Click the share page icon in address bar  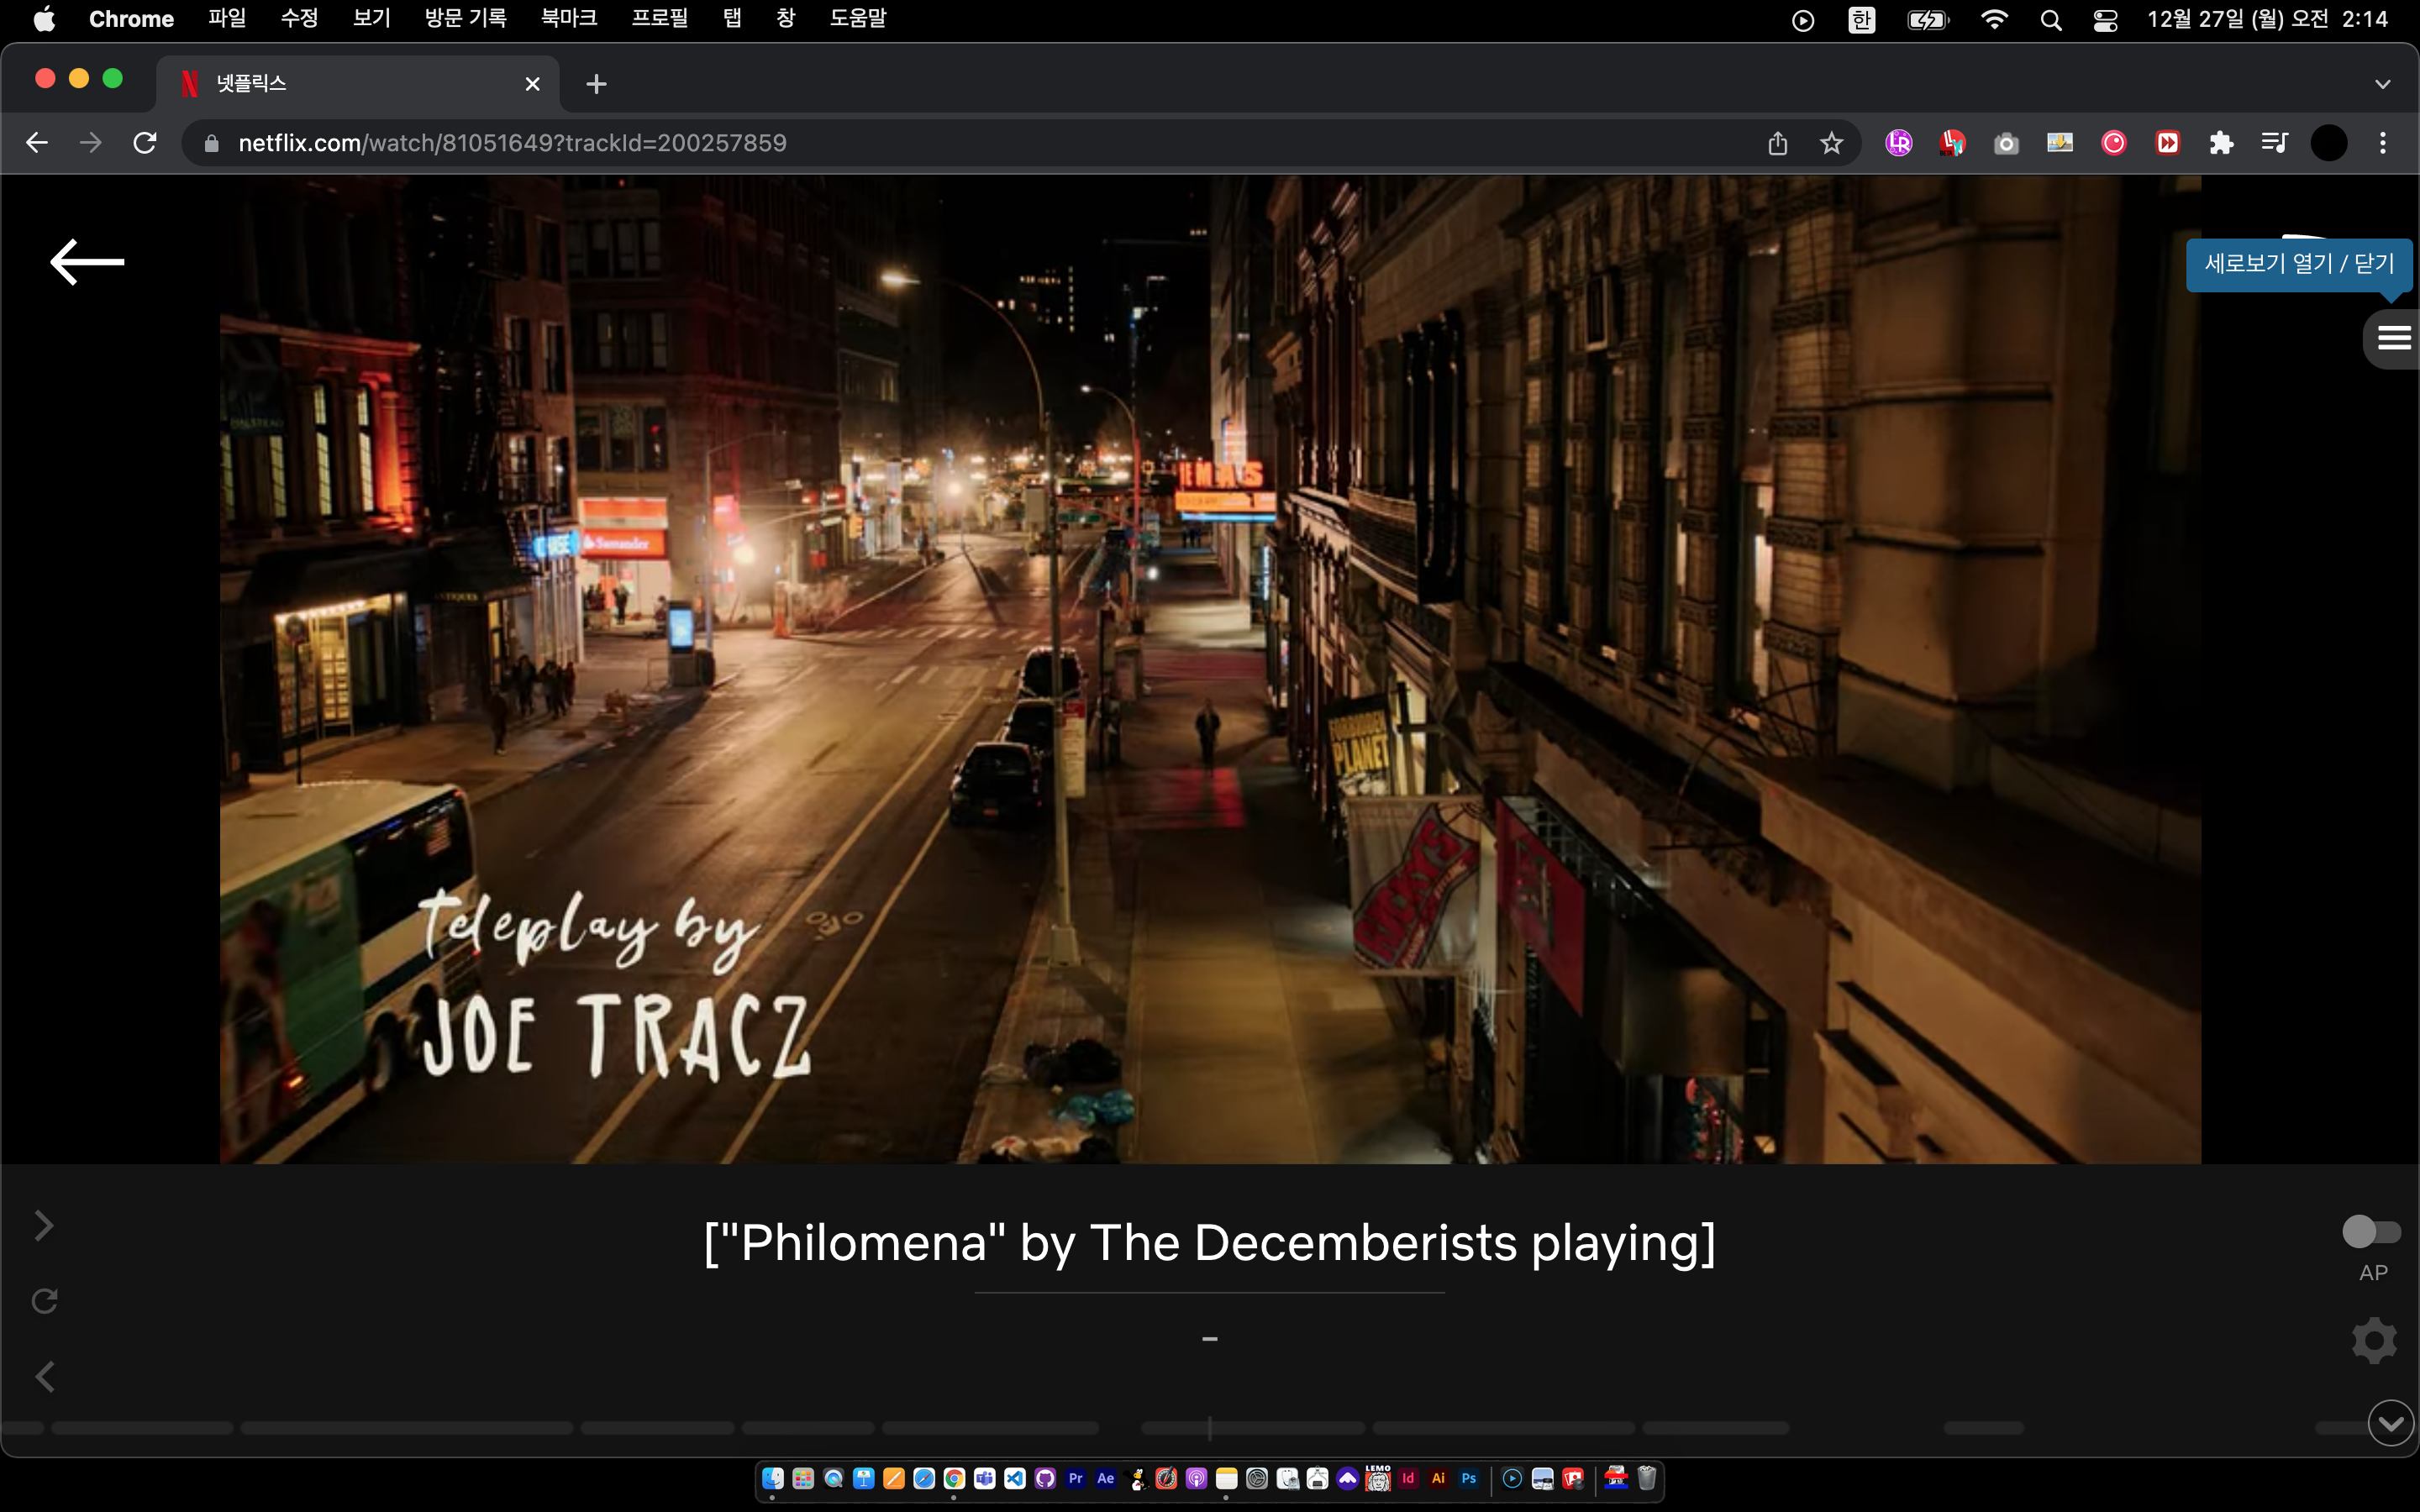coord(1777,143)
